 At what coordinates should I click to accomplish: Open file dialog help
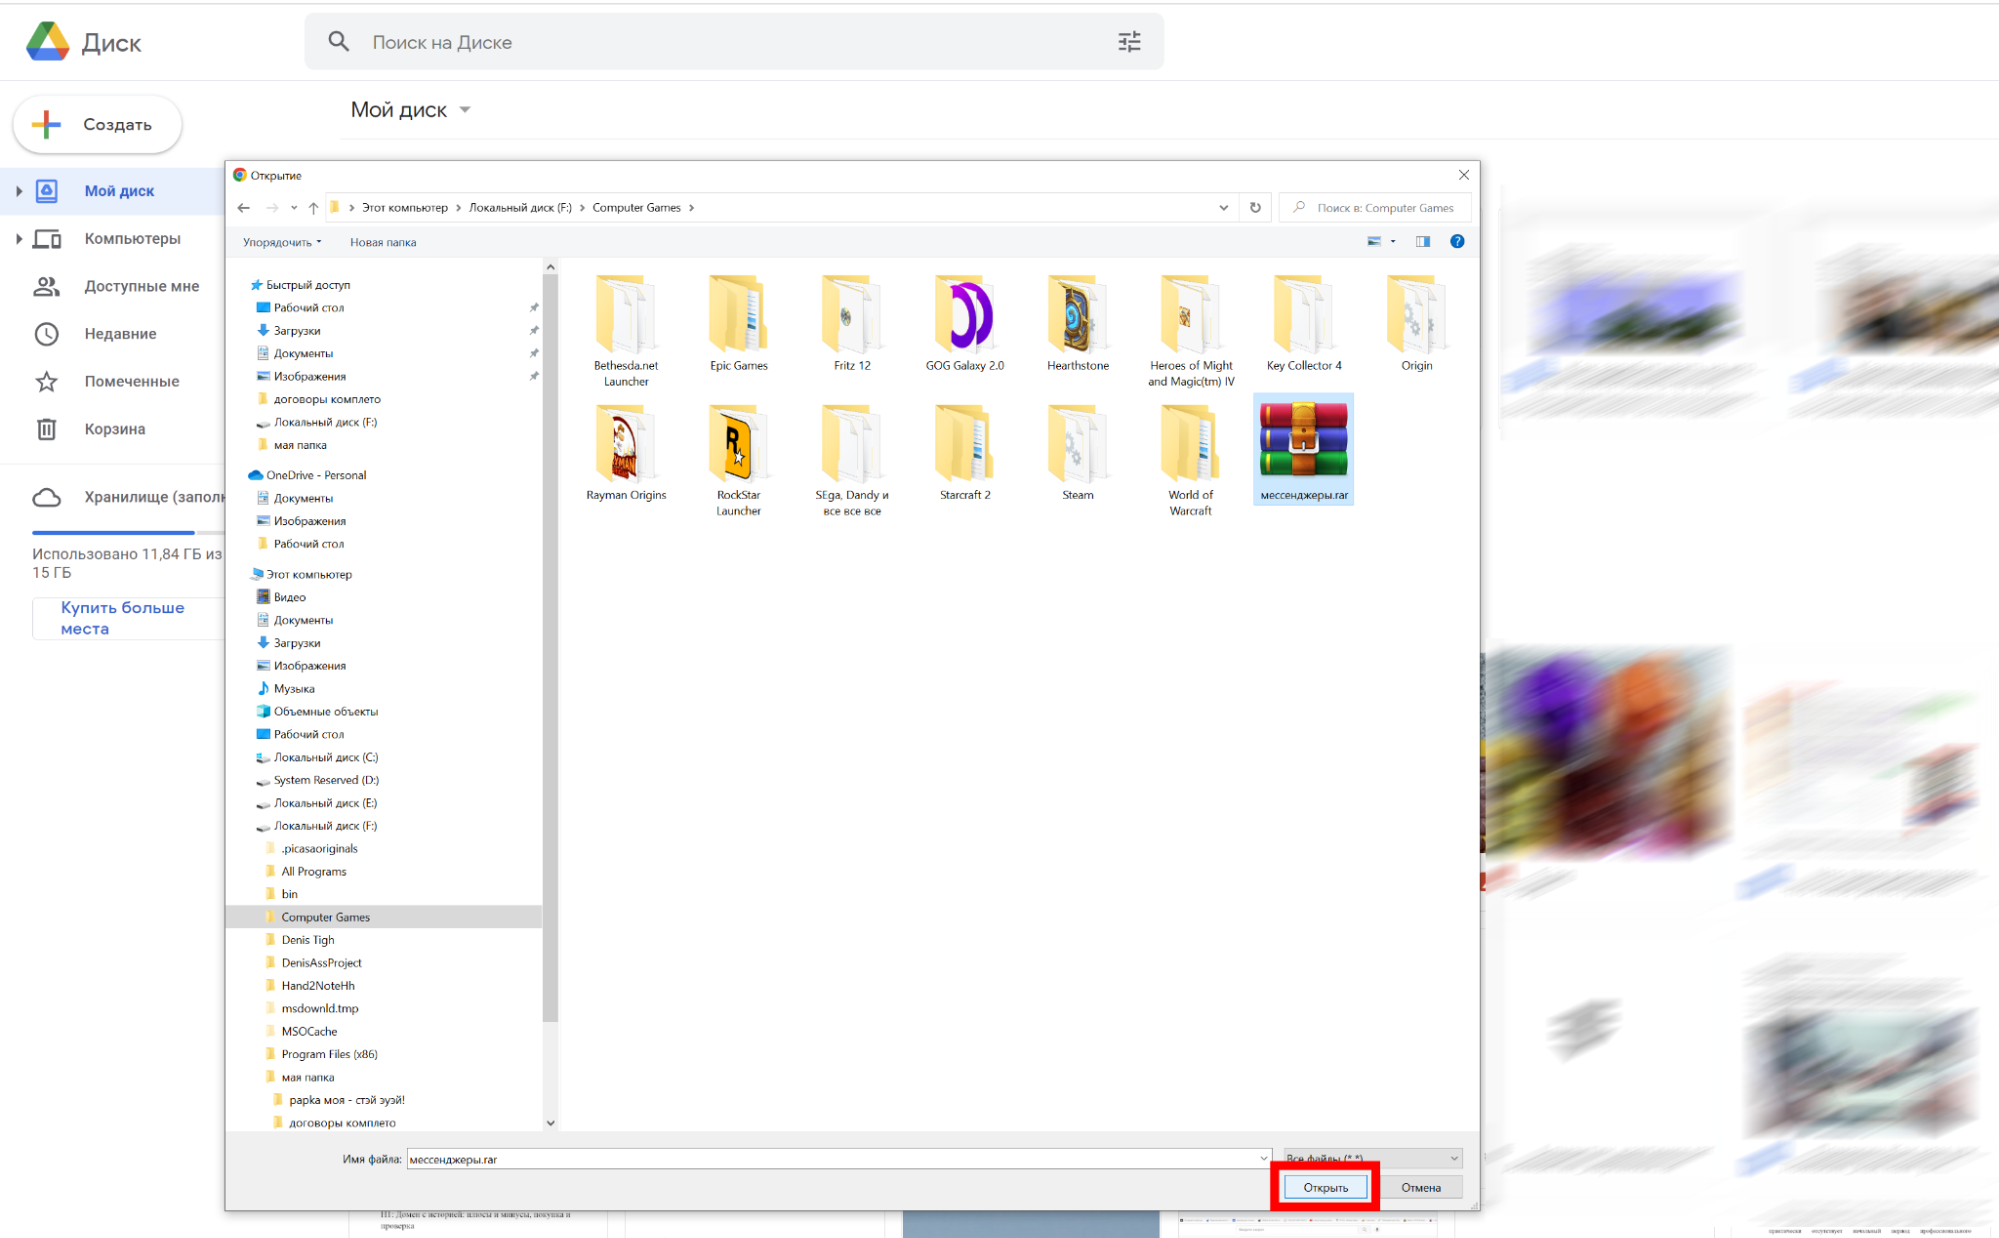pos(1457,241)
